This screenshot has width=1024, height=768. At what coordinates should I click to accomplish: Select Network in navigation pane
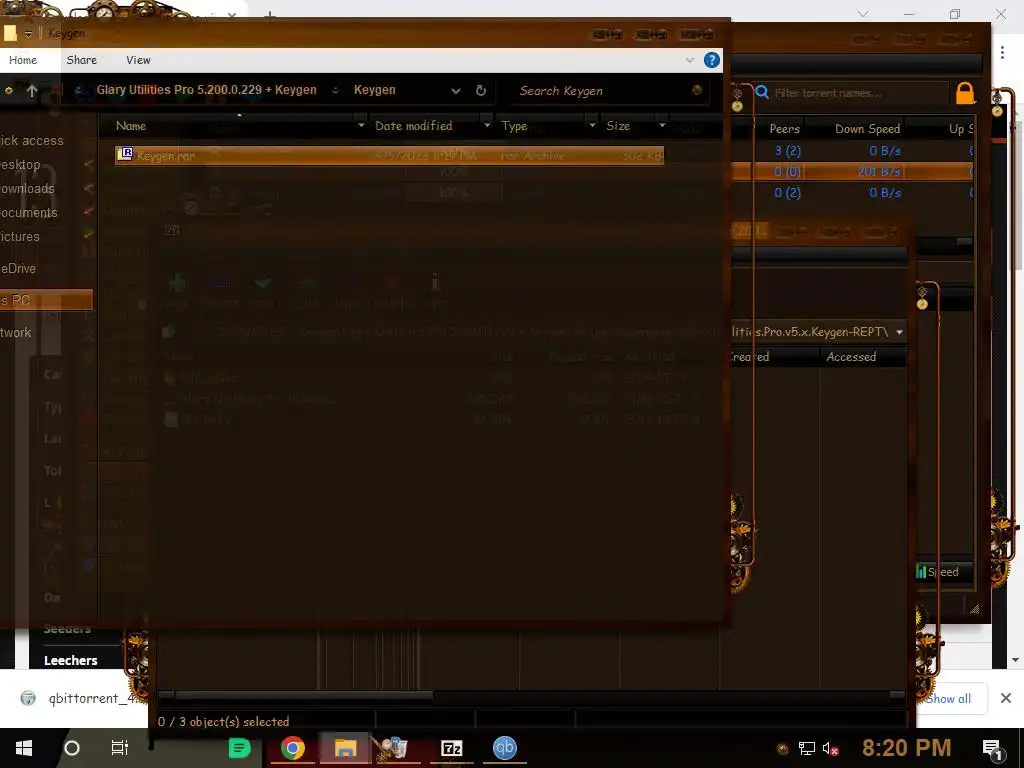[x=16, y=332]
